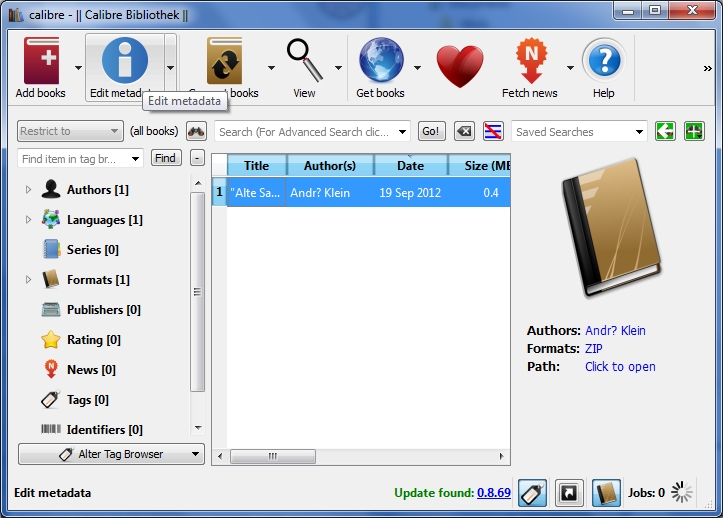Click the Fetch news icon
This screenshot has height=518, width=723.
click(x=531, y=60)
